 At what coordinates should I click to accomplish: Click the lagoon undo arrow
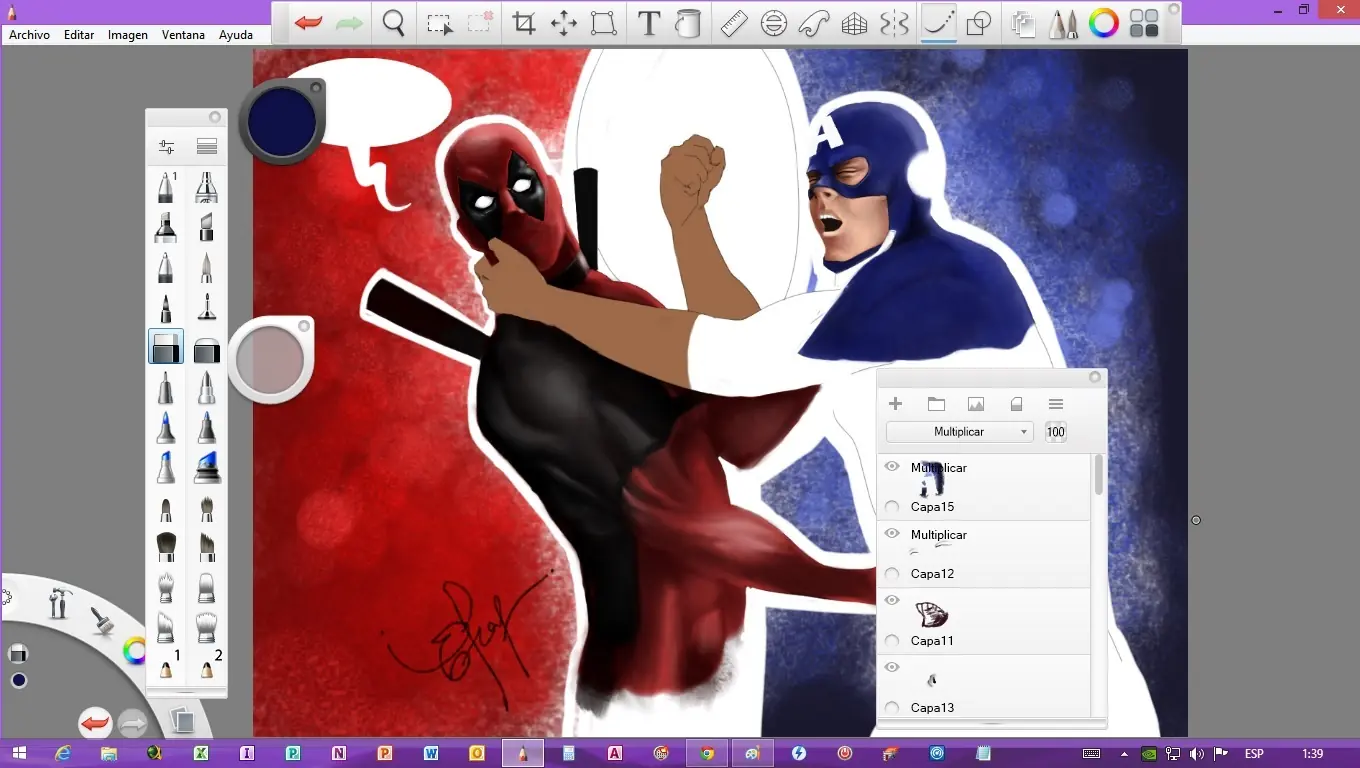coord(95,722)
